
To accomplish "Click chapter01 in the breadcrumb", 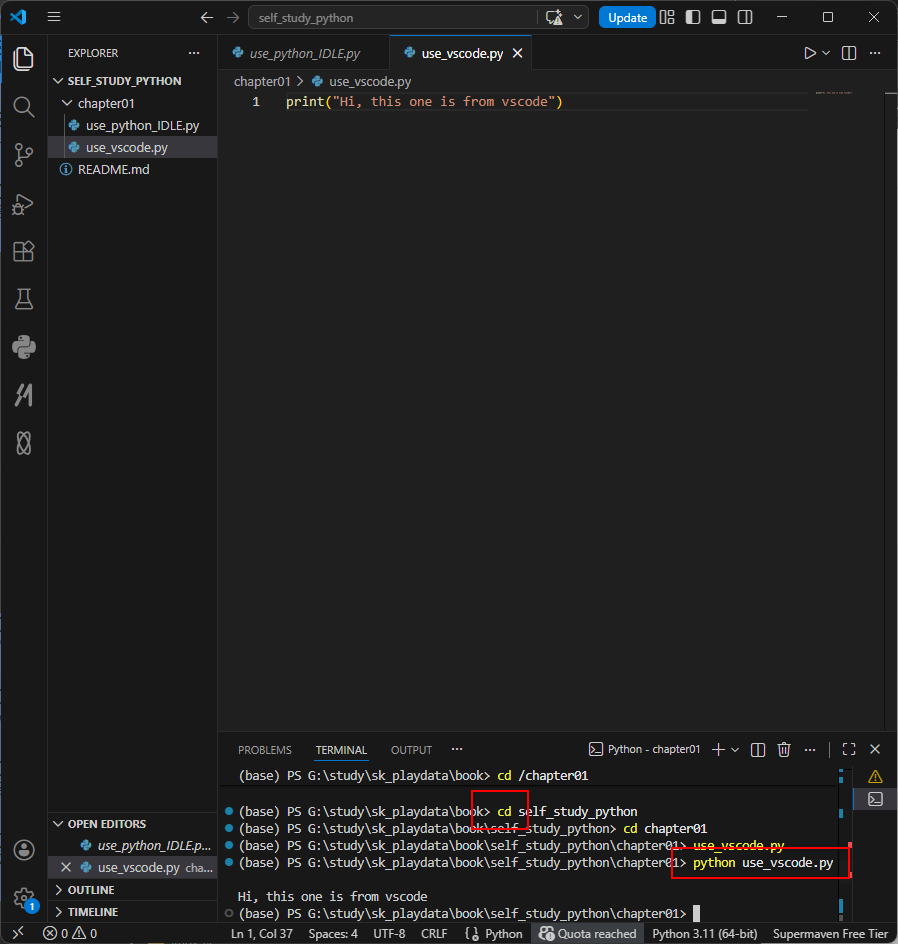I will point(262,81).
